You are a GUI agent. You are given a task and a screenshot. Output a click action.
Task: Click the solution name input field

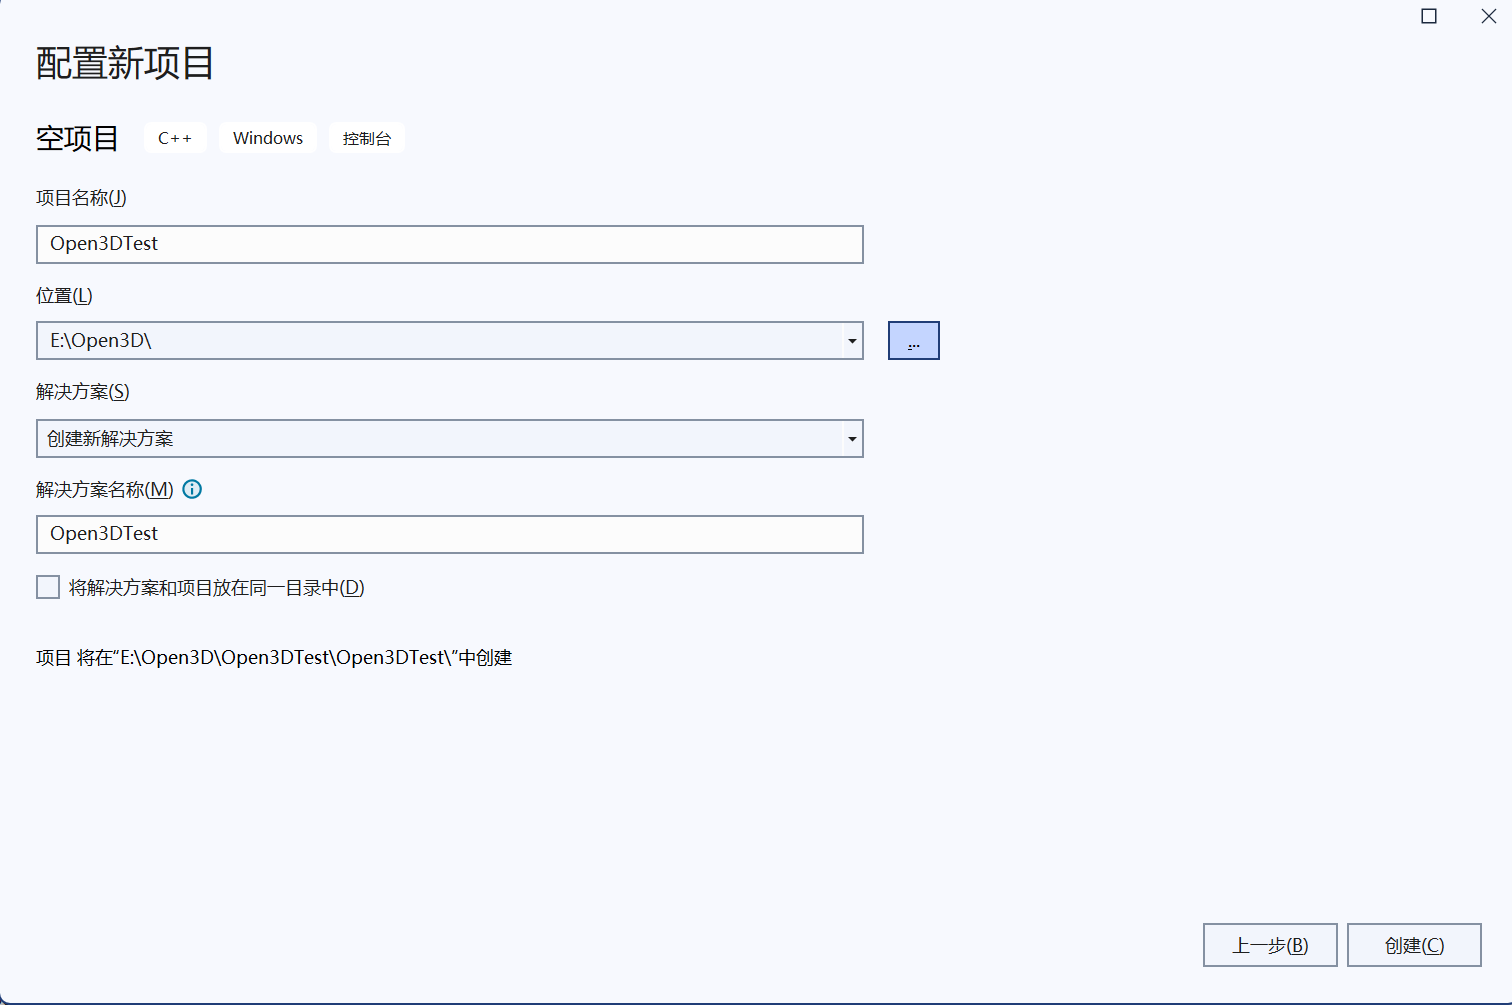450,534
